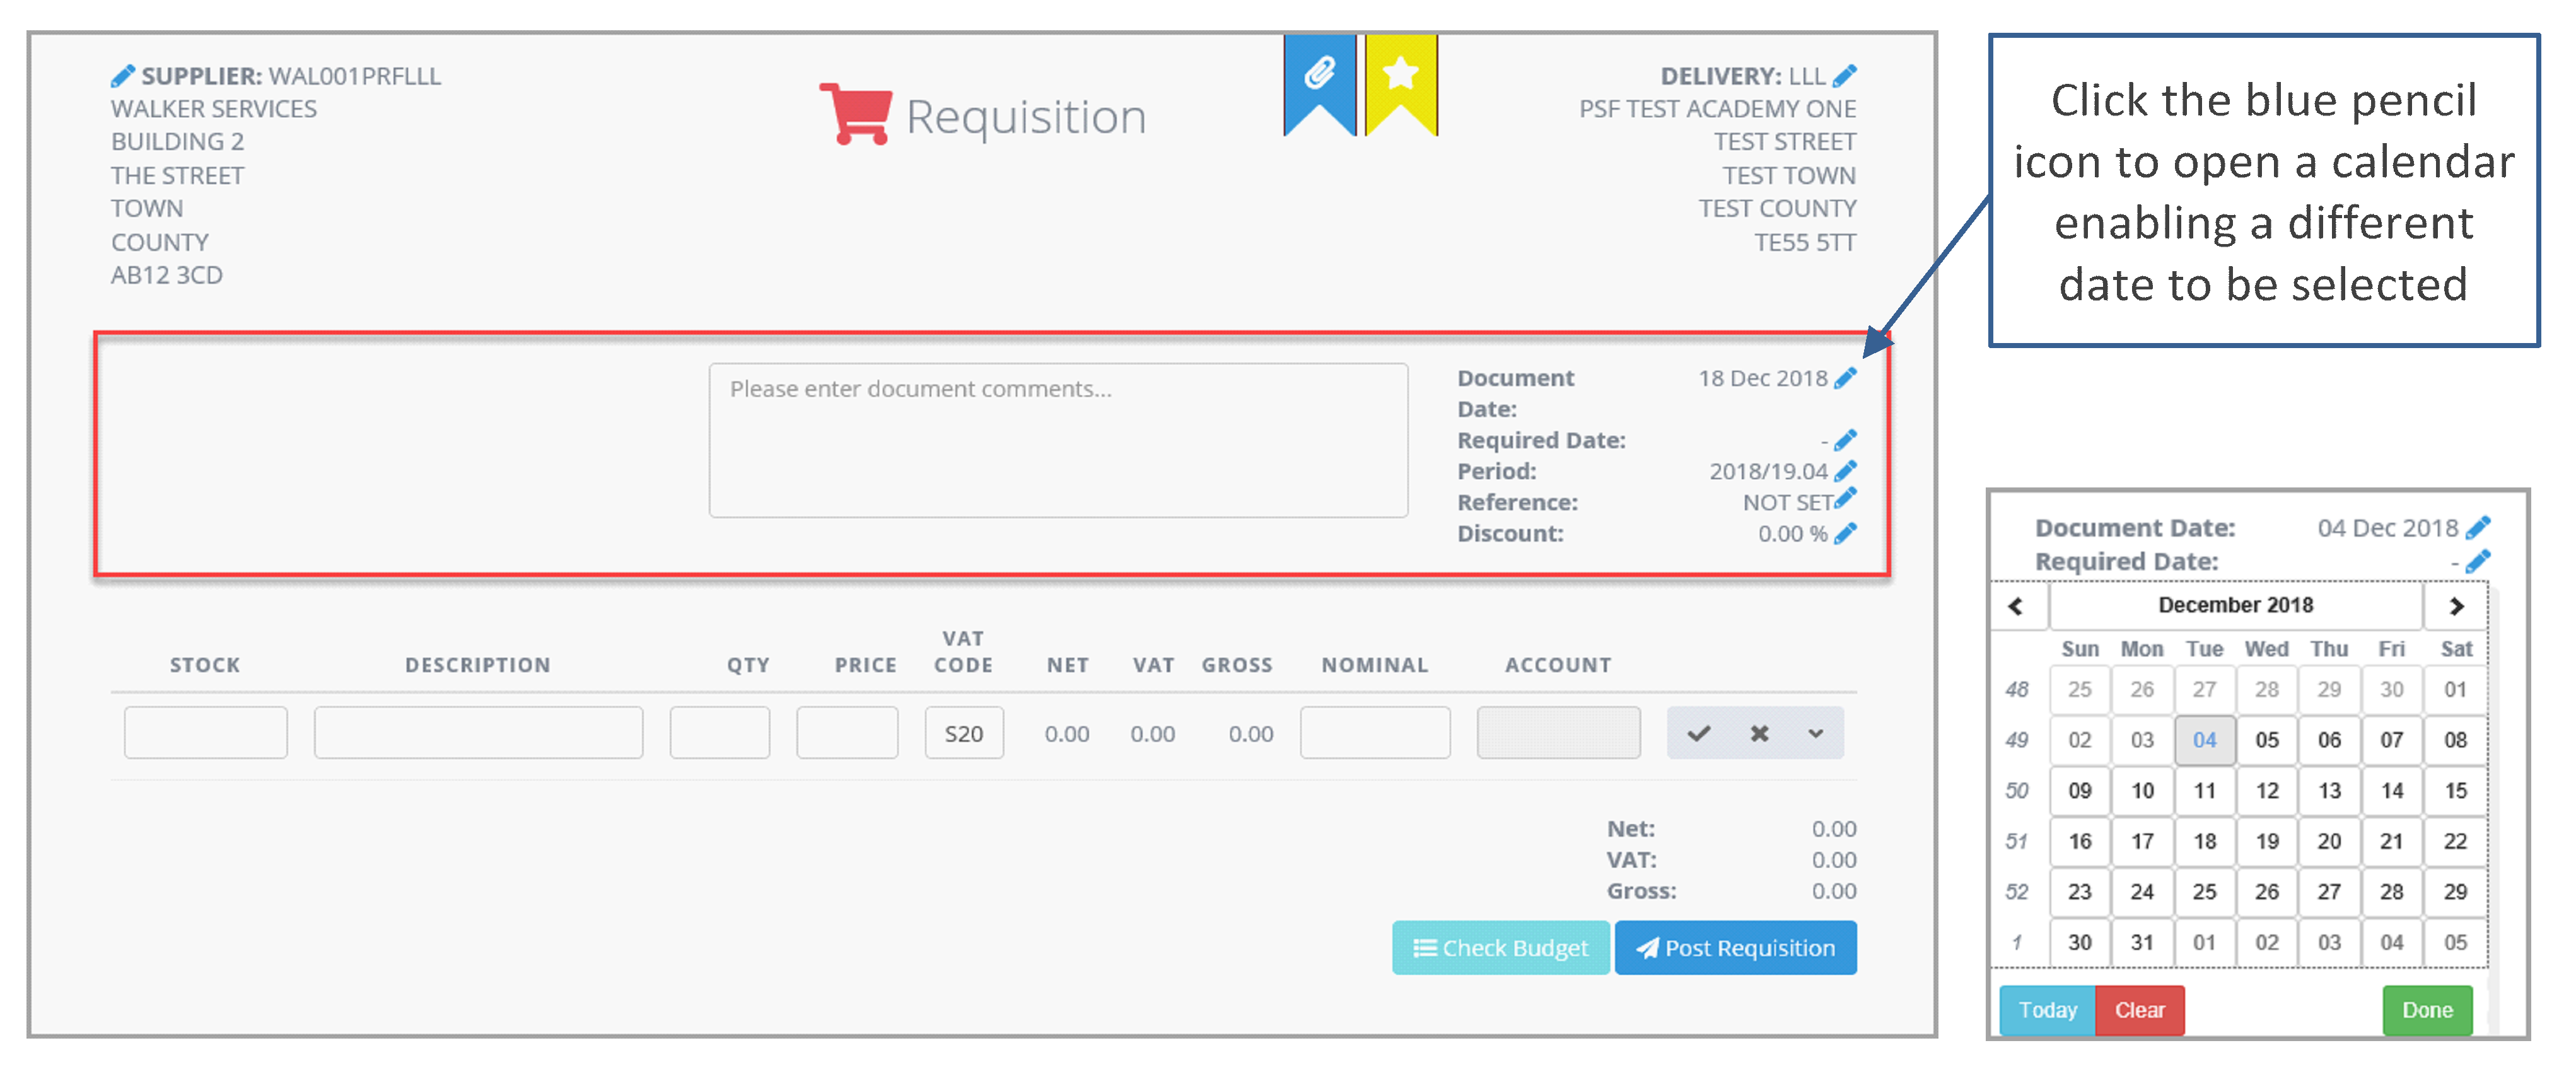Expand line options with the chevron arrow
The image size is (2576, 1072).
1815,734
